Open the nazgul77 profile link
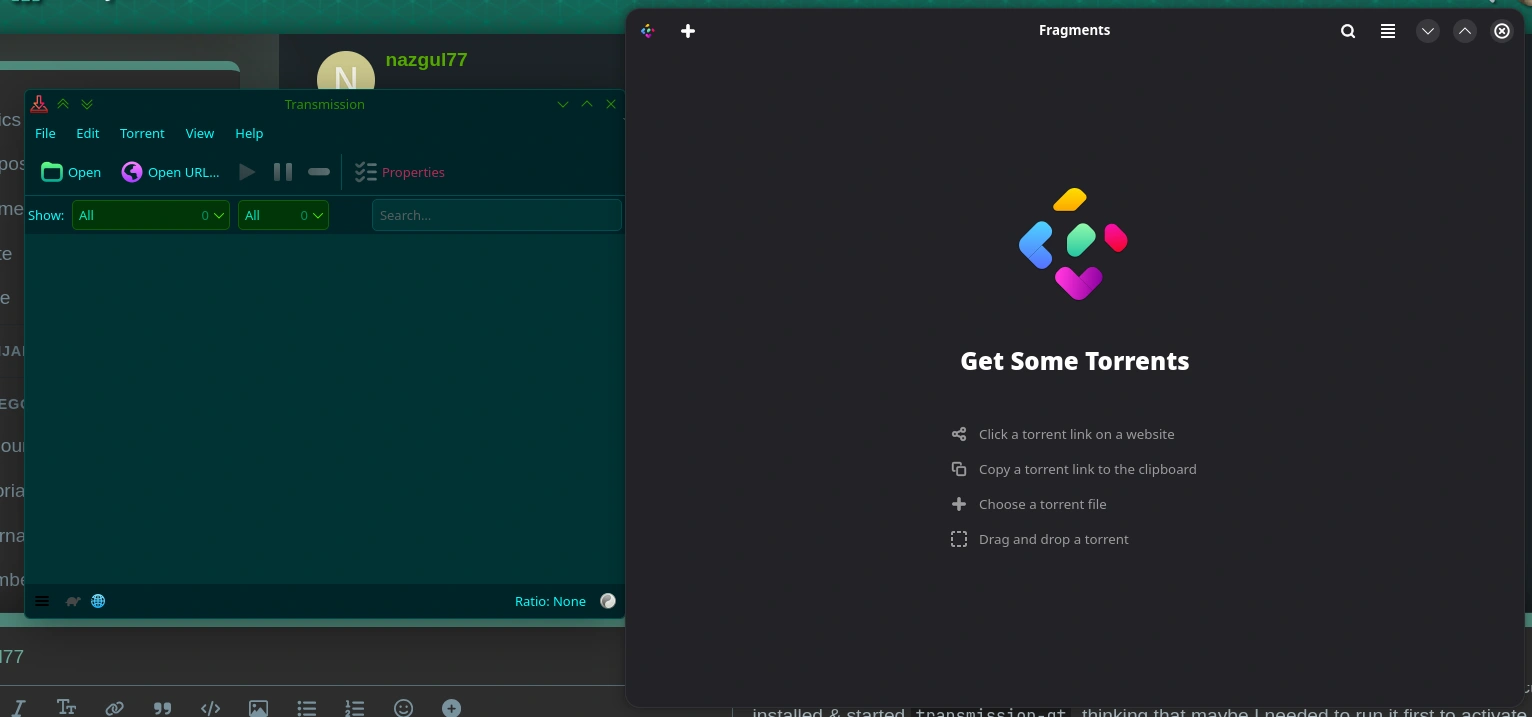The width and height of the screenshot is (1532, 717). coord(426,59)
